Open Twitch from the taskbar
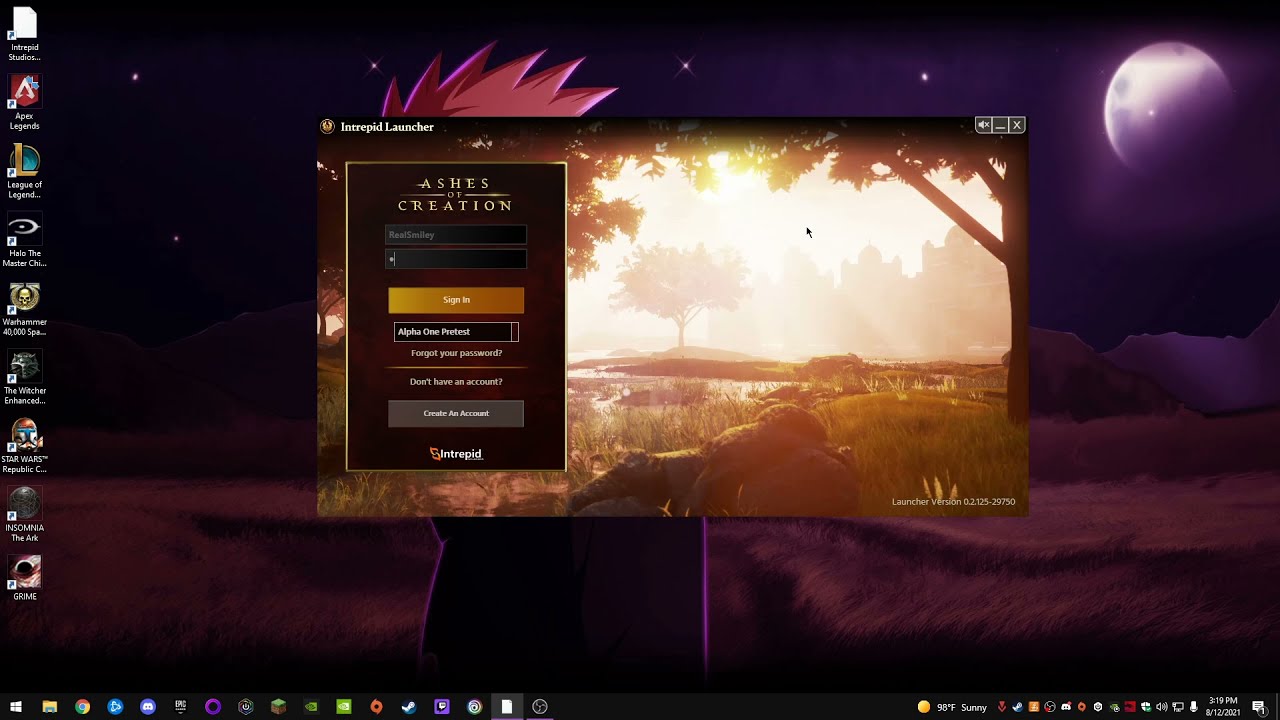This screenshot has width=1280, height=720. [x=442, y=707]
